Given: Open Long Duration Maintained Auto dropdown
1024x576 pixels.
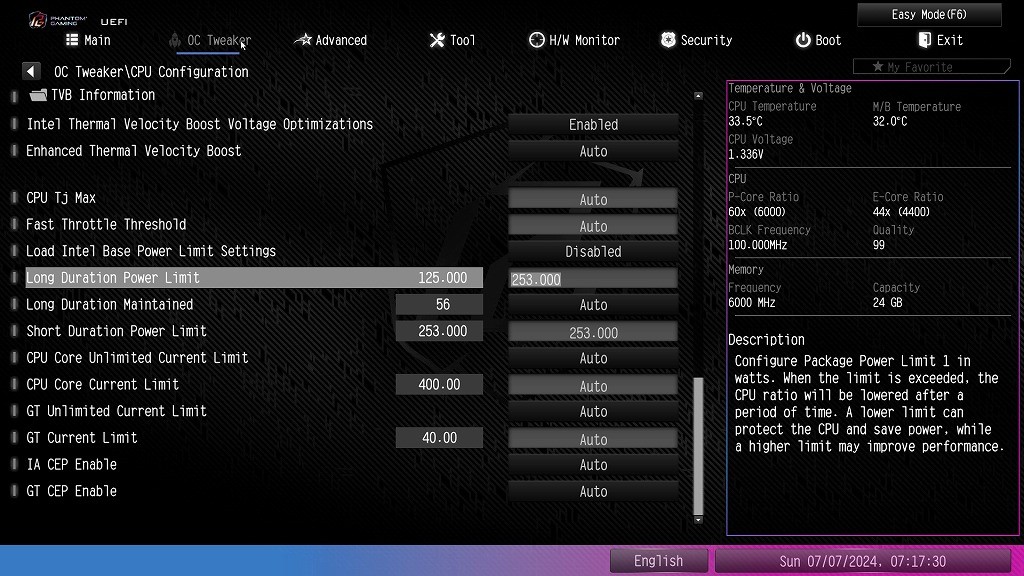Looking at the screenshot, I should [593, 305].
